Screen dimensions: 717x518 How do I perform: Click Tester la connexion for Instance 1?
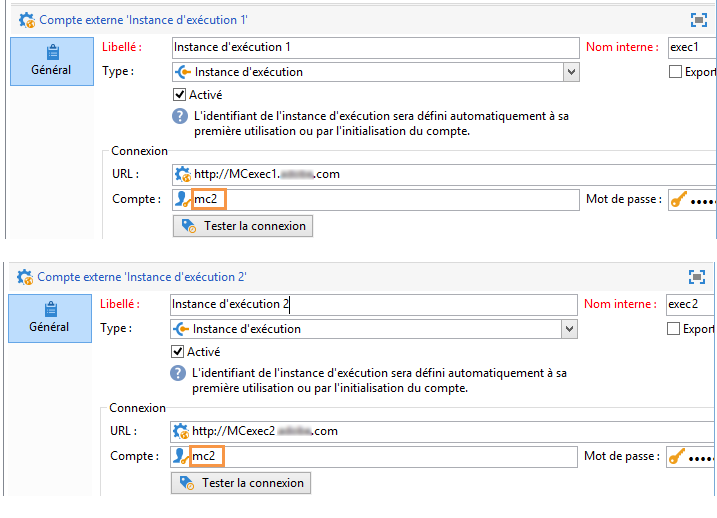(x=243, y=226)
